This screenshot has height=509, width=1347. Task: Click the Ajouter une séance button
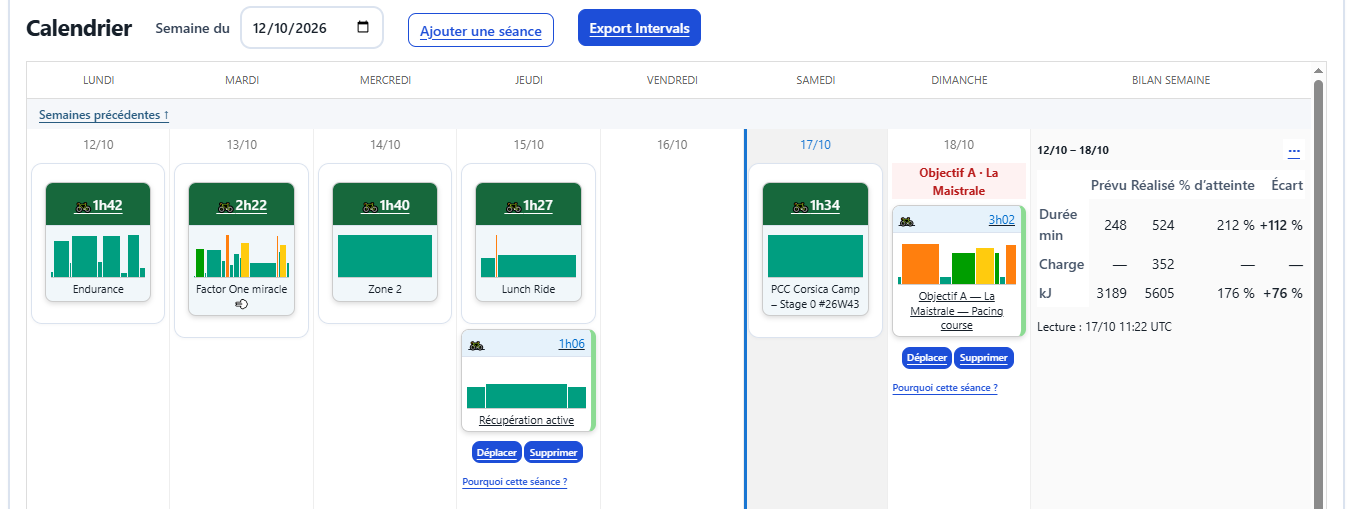tap(481, 31)
